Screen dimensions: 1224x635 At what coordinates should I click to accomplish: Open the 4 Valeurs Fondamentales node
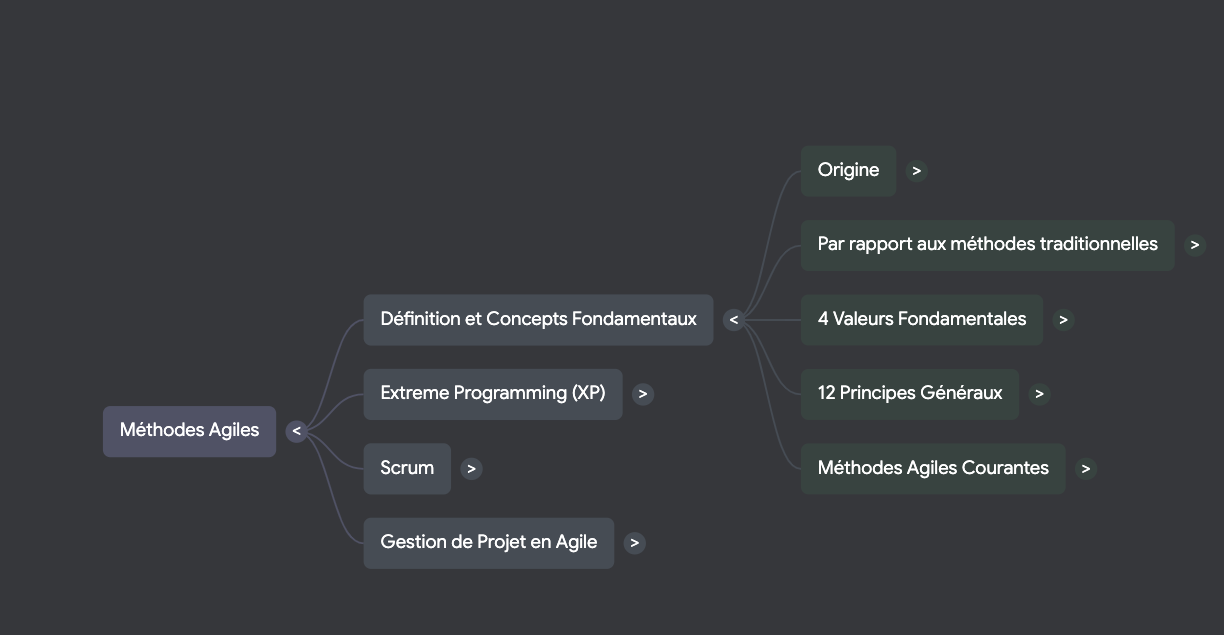pyautogui.click(x=921, y=320)
